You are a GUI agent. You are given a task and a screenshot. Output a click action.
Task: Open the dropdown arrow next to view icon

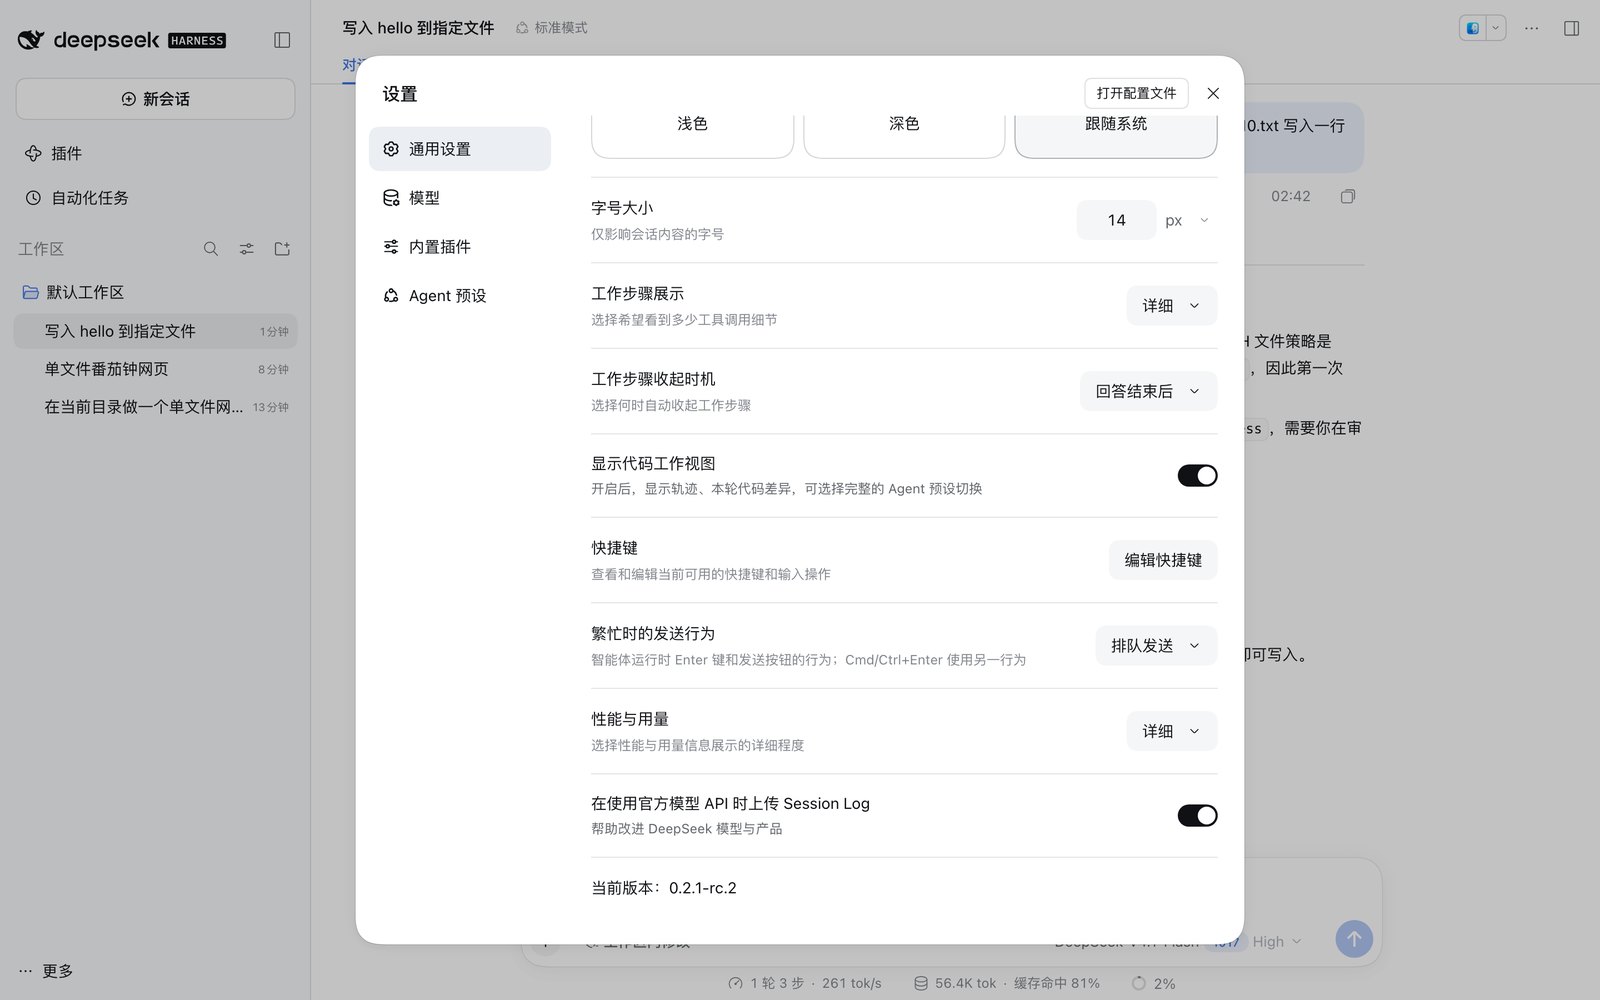pos(1496,28)
